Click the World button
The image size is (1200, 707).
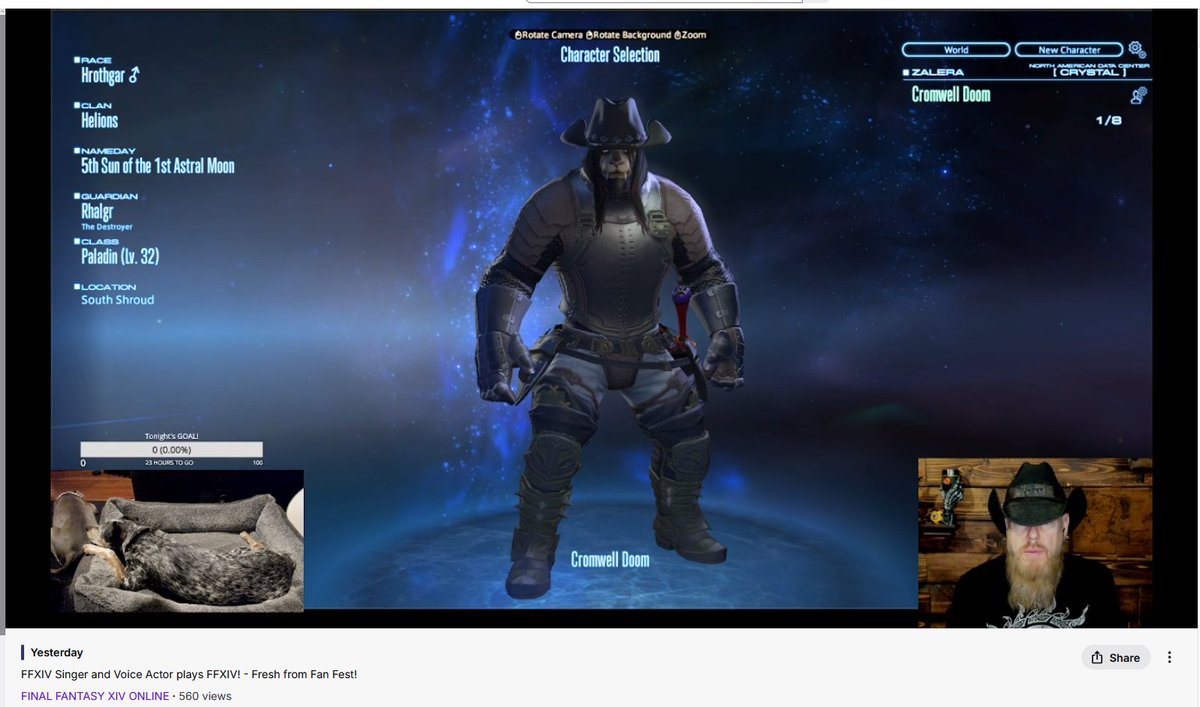[x=956, y=50]
